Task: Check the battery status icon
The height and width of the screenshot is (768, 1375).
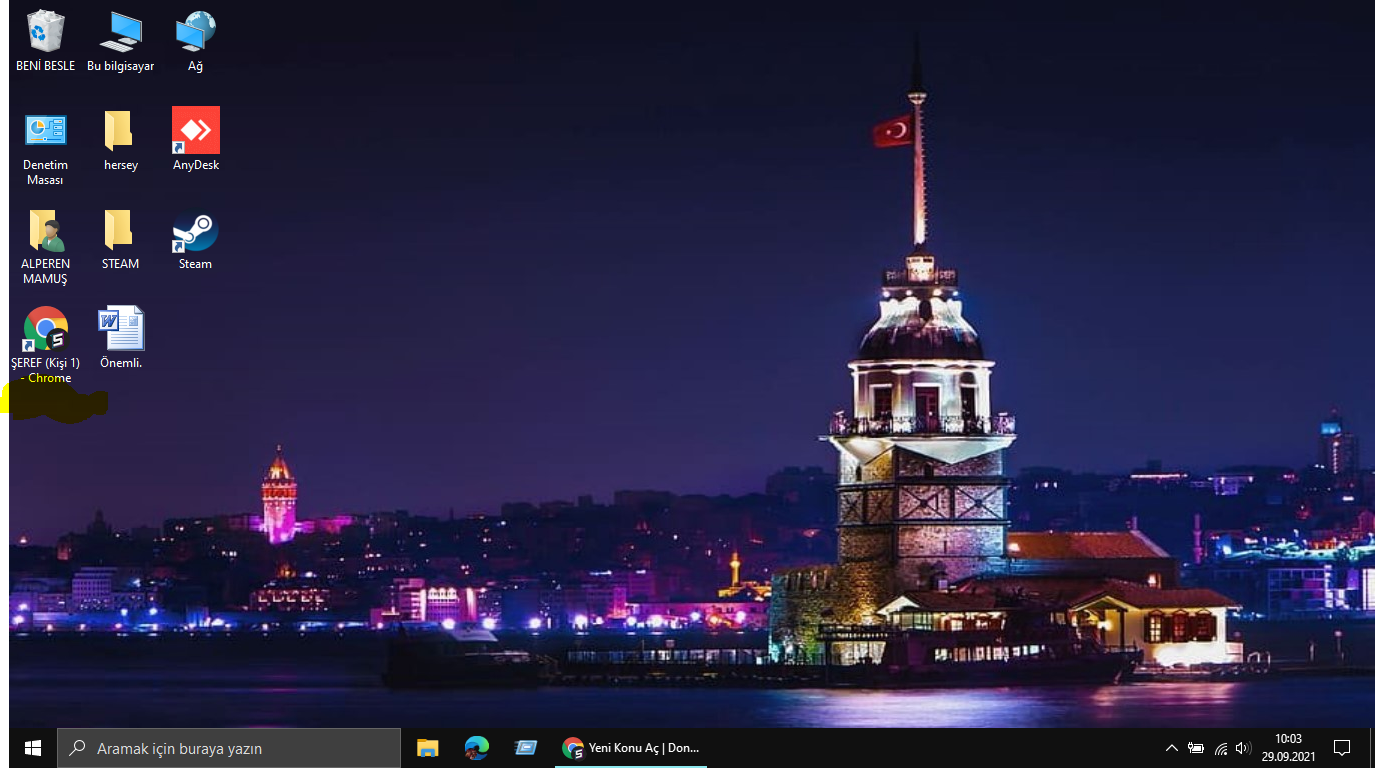Action: [1196, 748]
